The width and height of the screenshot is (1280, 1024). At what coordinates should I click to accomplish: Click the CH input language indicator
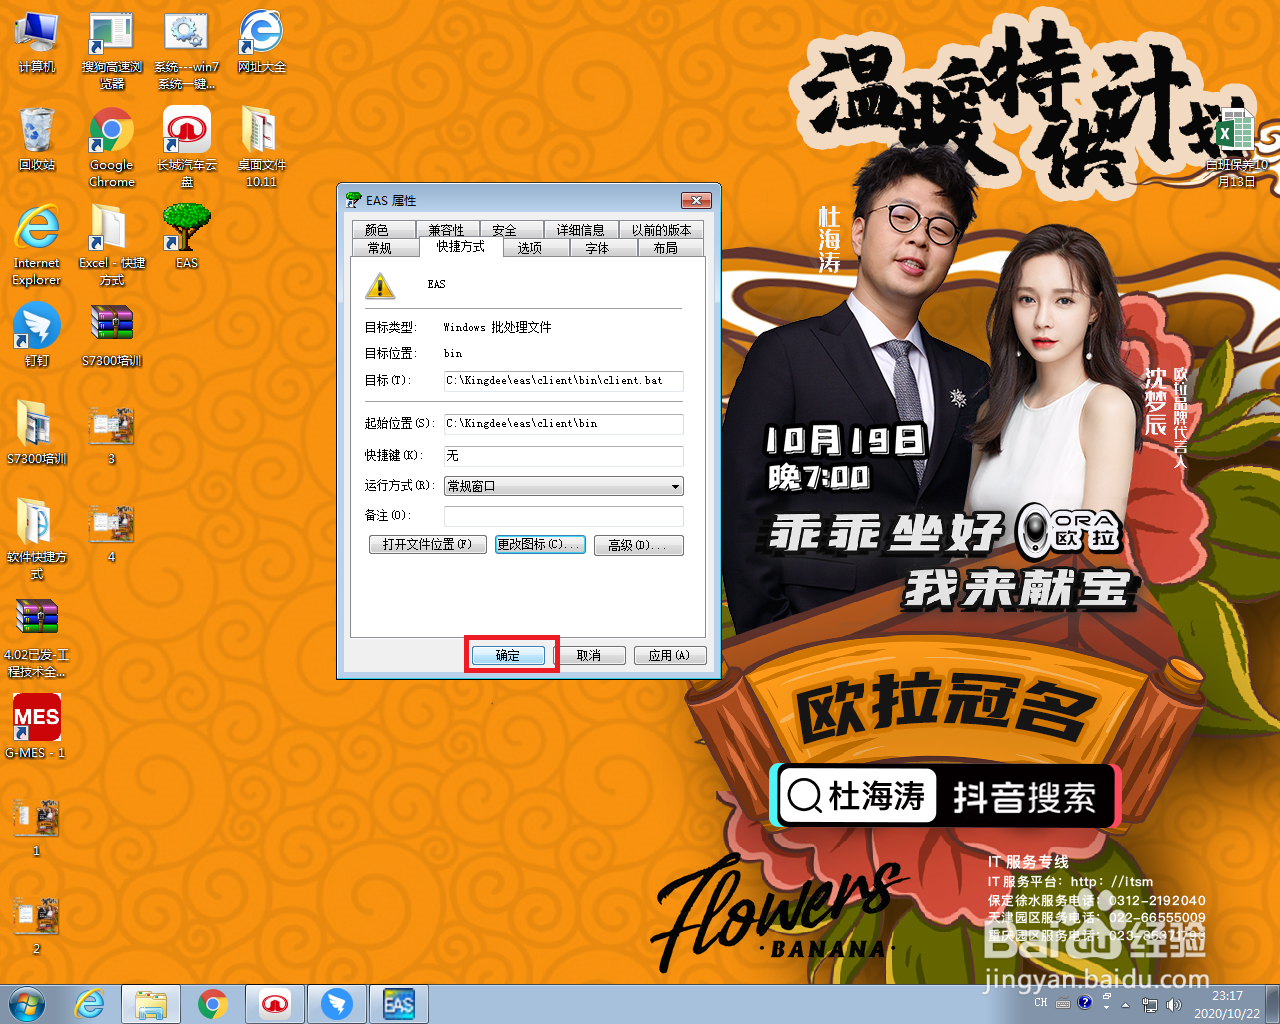[x=1041, y=1003]
